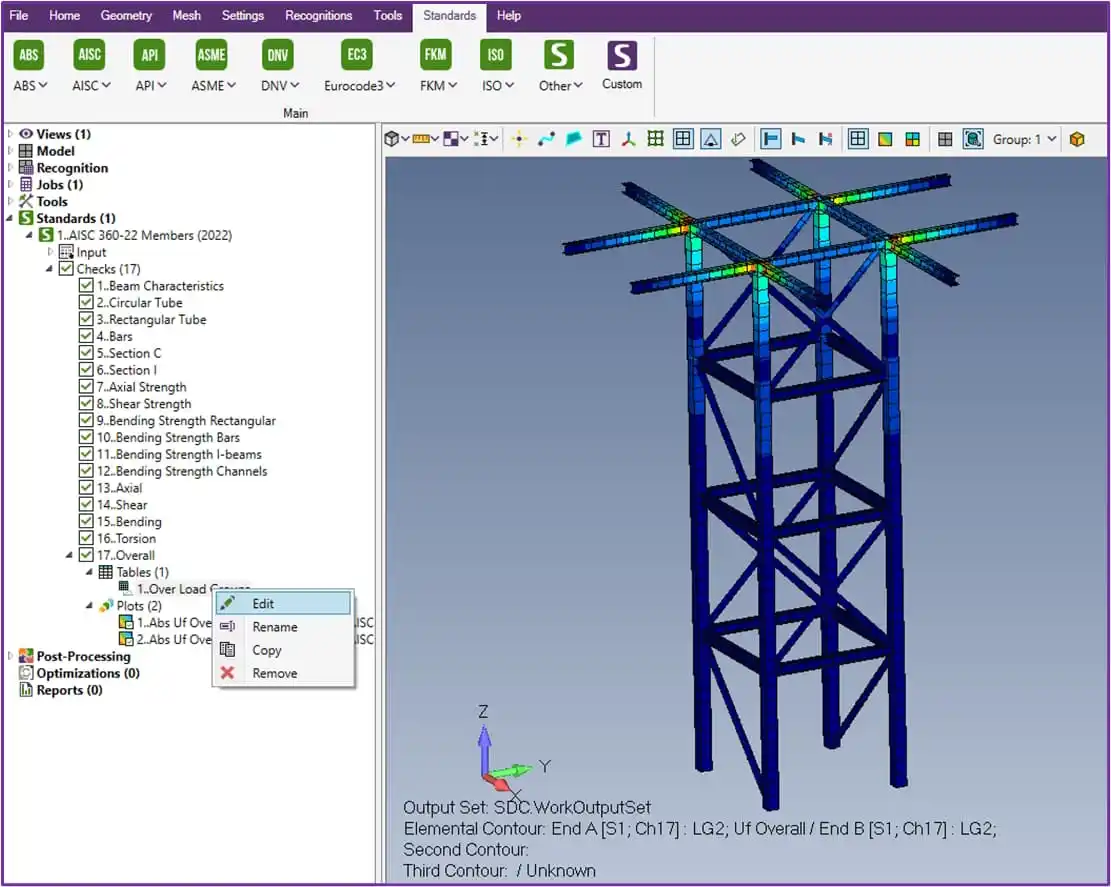Open the ISO standards icon

point(495,55)
